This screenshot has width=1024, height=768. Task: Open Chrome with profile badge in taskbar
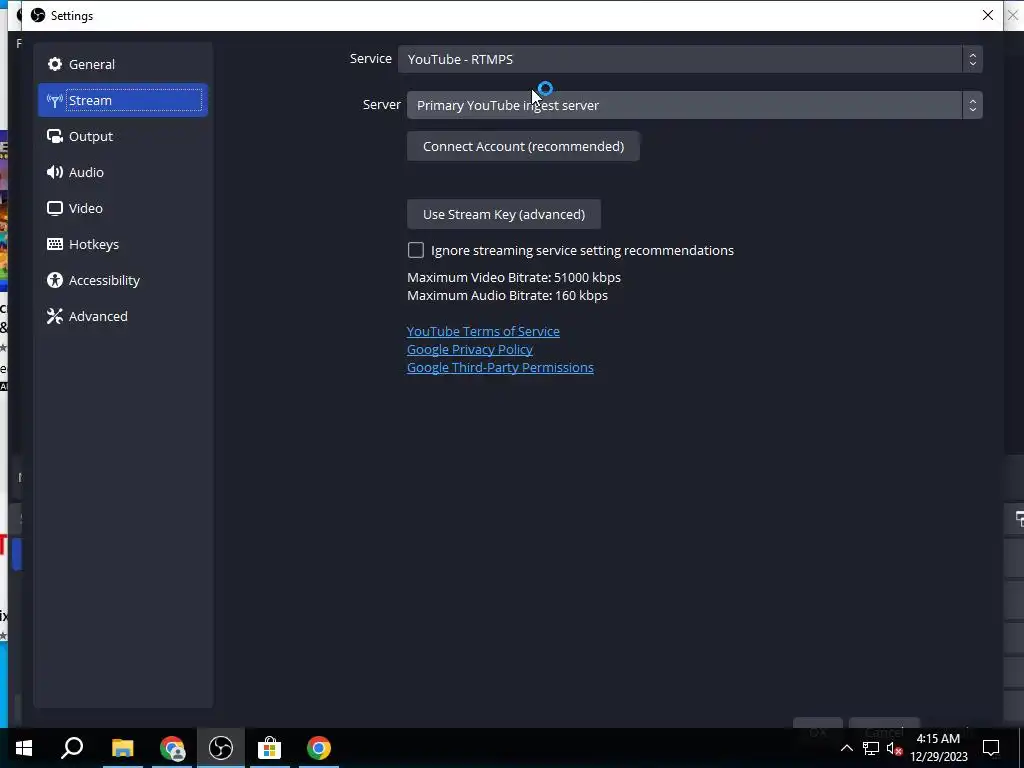pos(172,747)
